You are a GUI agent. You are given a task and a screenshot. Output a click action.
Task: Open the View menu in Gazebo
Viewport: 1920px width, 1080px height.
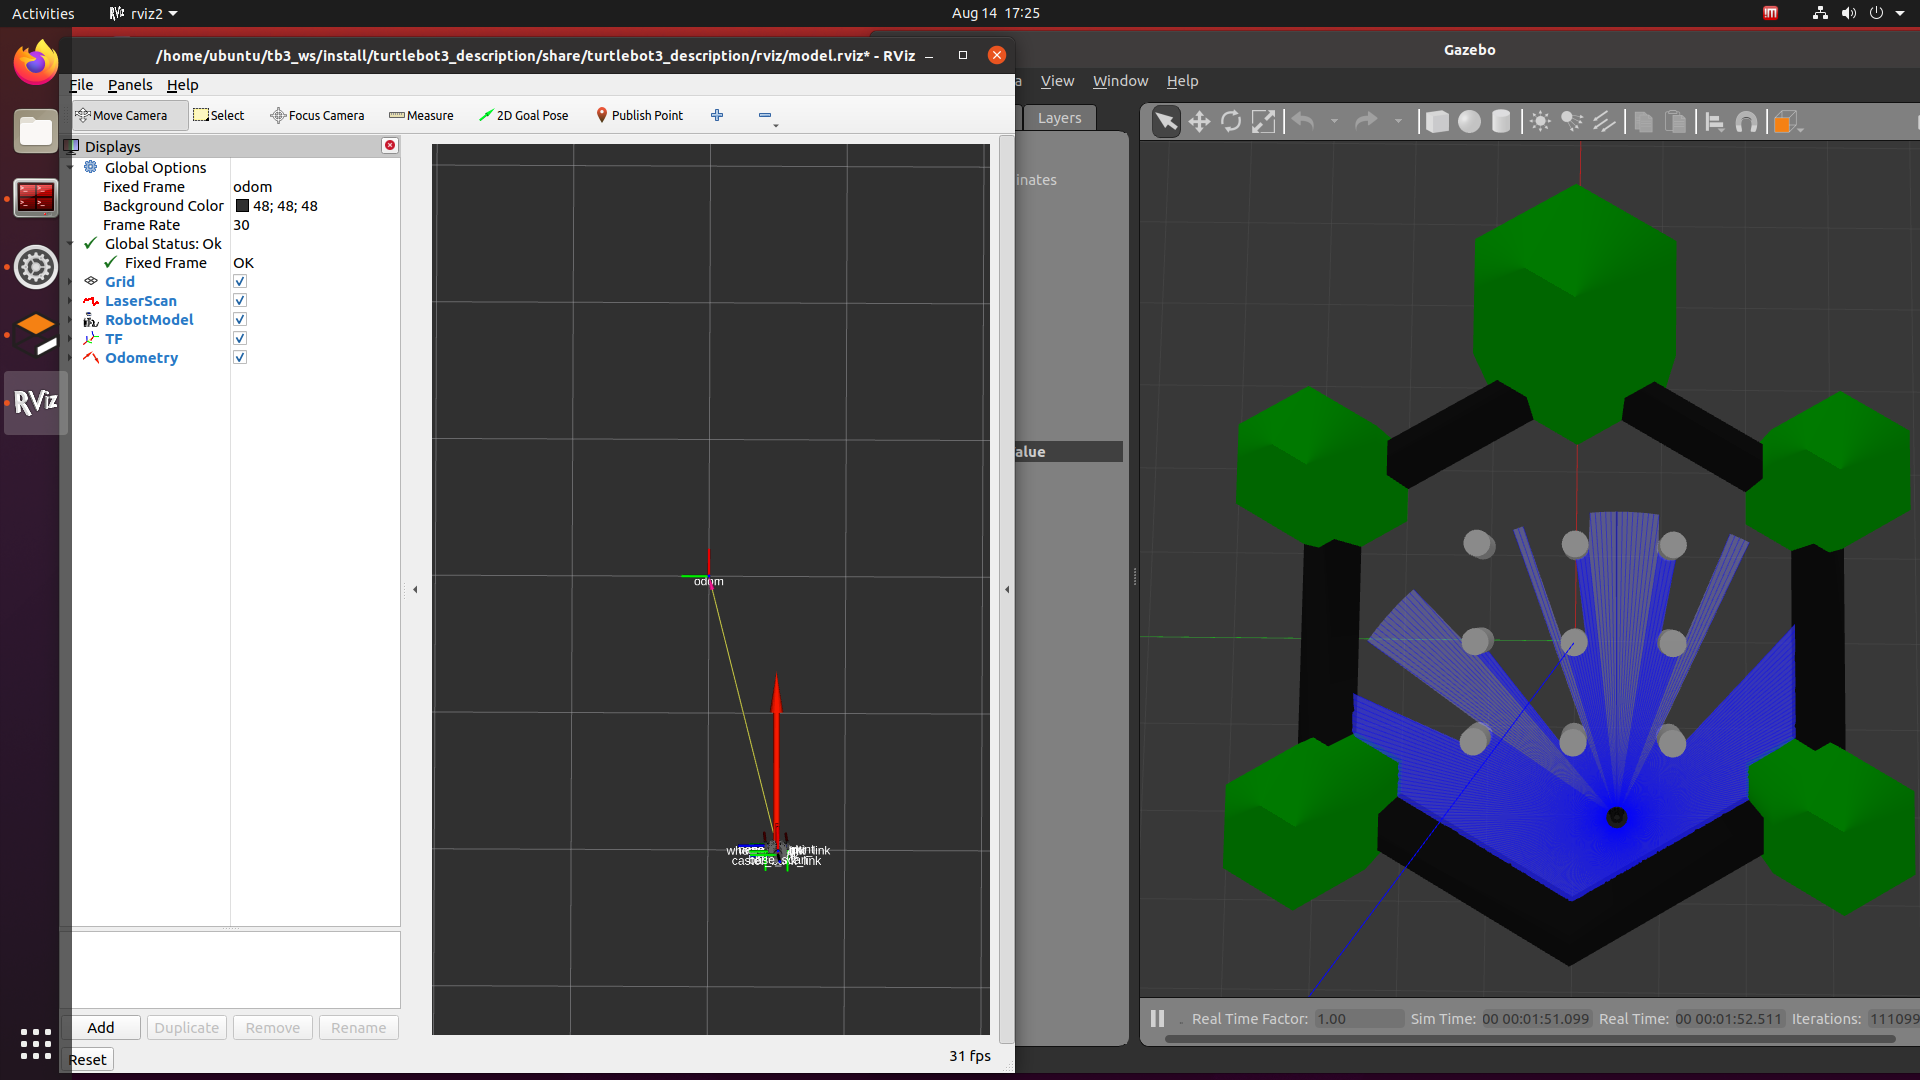pyautogui.click(x=1057, y=81)
